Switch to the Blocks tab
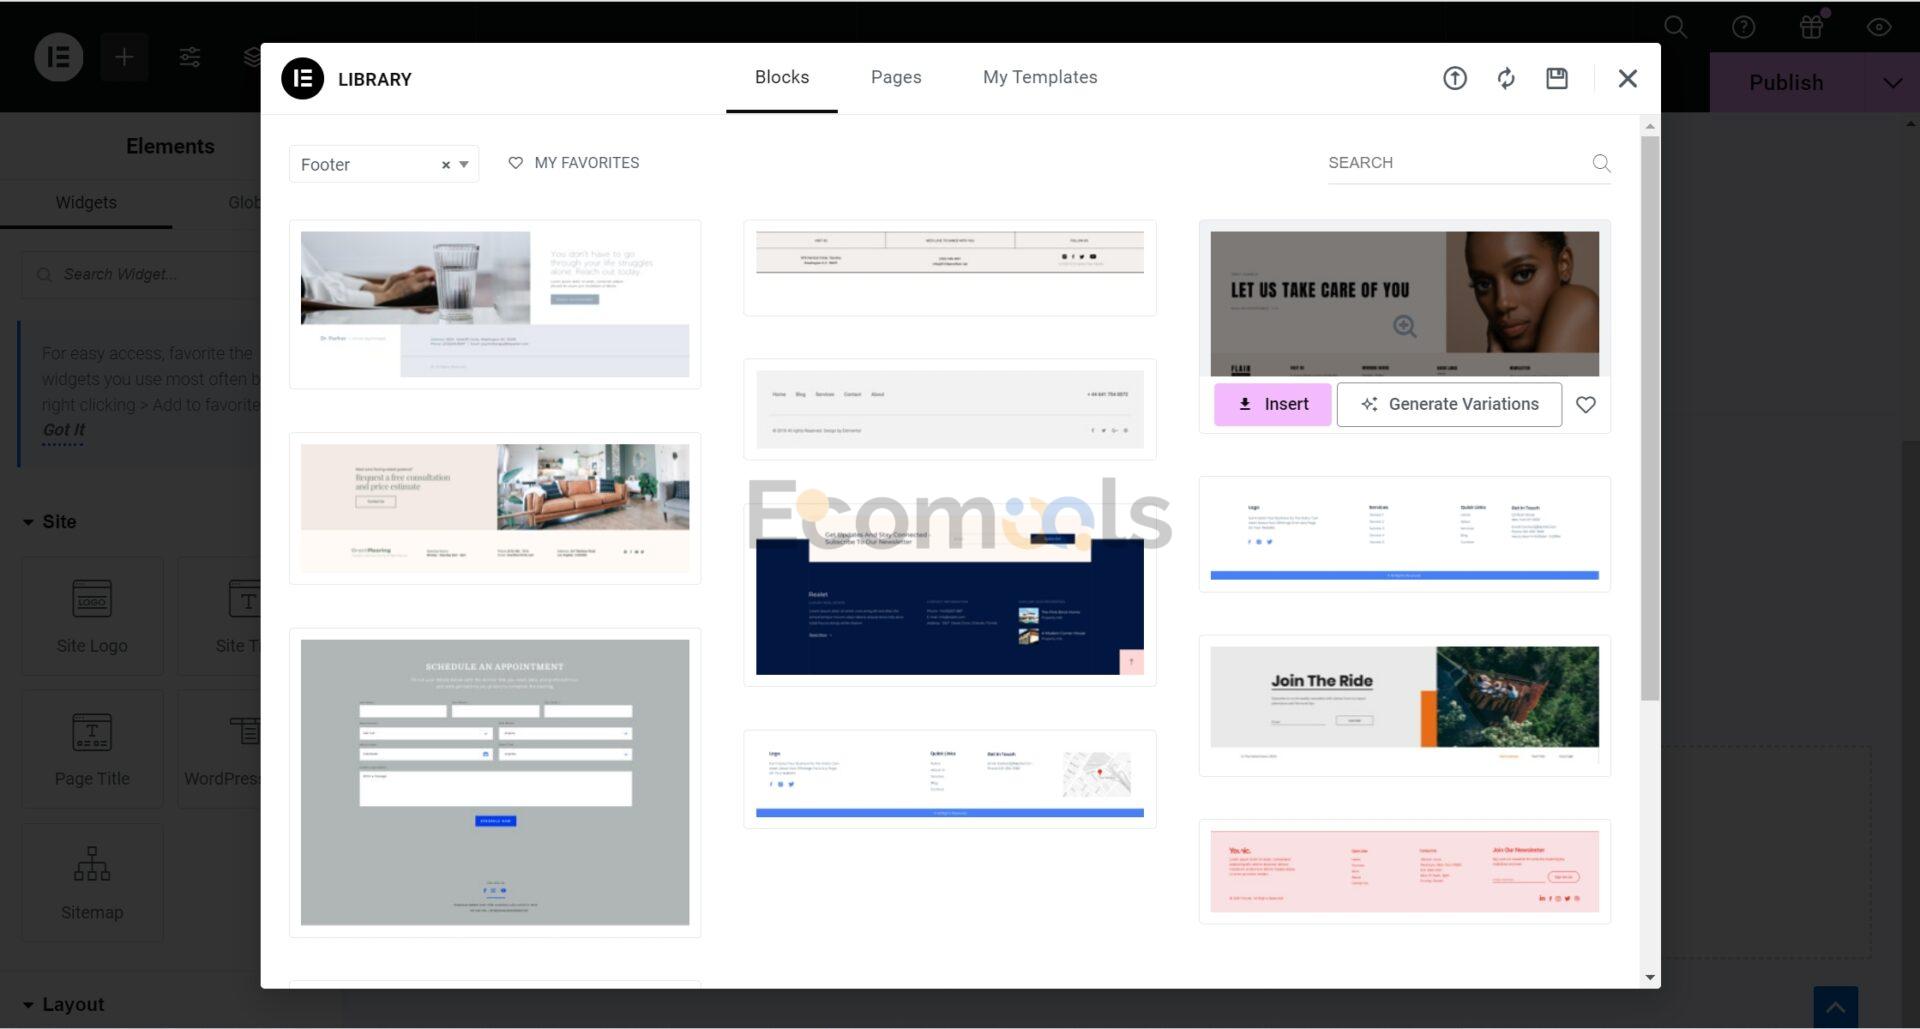The image size is (1920, 1029). [x=782, y=77]
